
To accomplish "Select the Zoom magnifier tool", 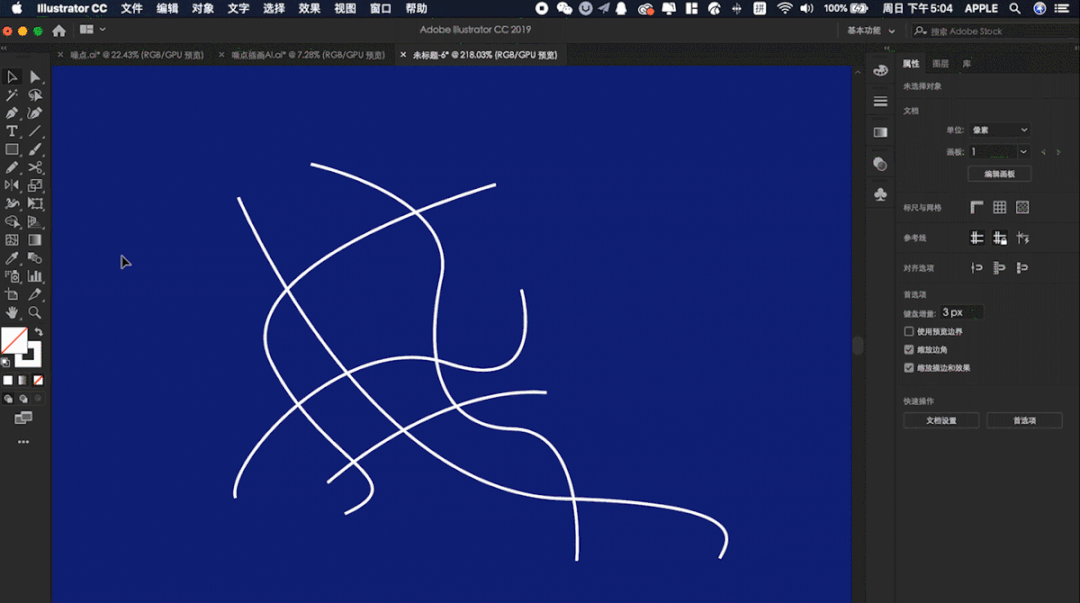I will click(x=35, y=313).
